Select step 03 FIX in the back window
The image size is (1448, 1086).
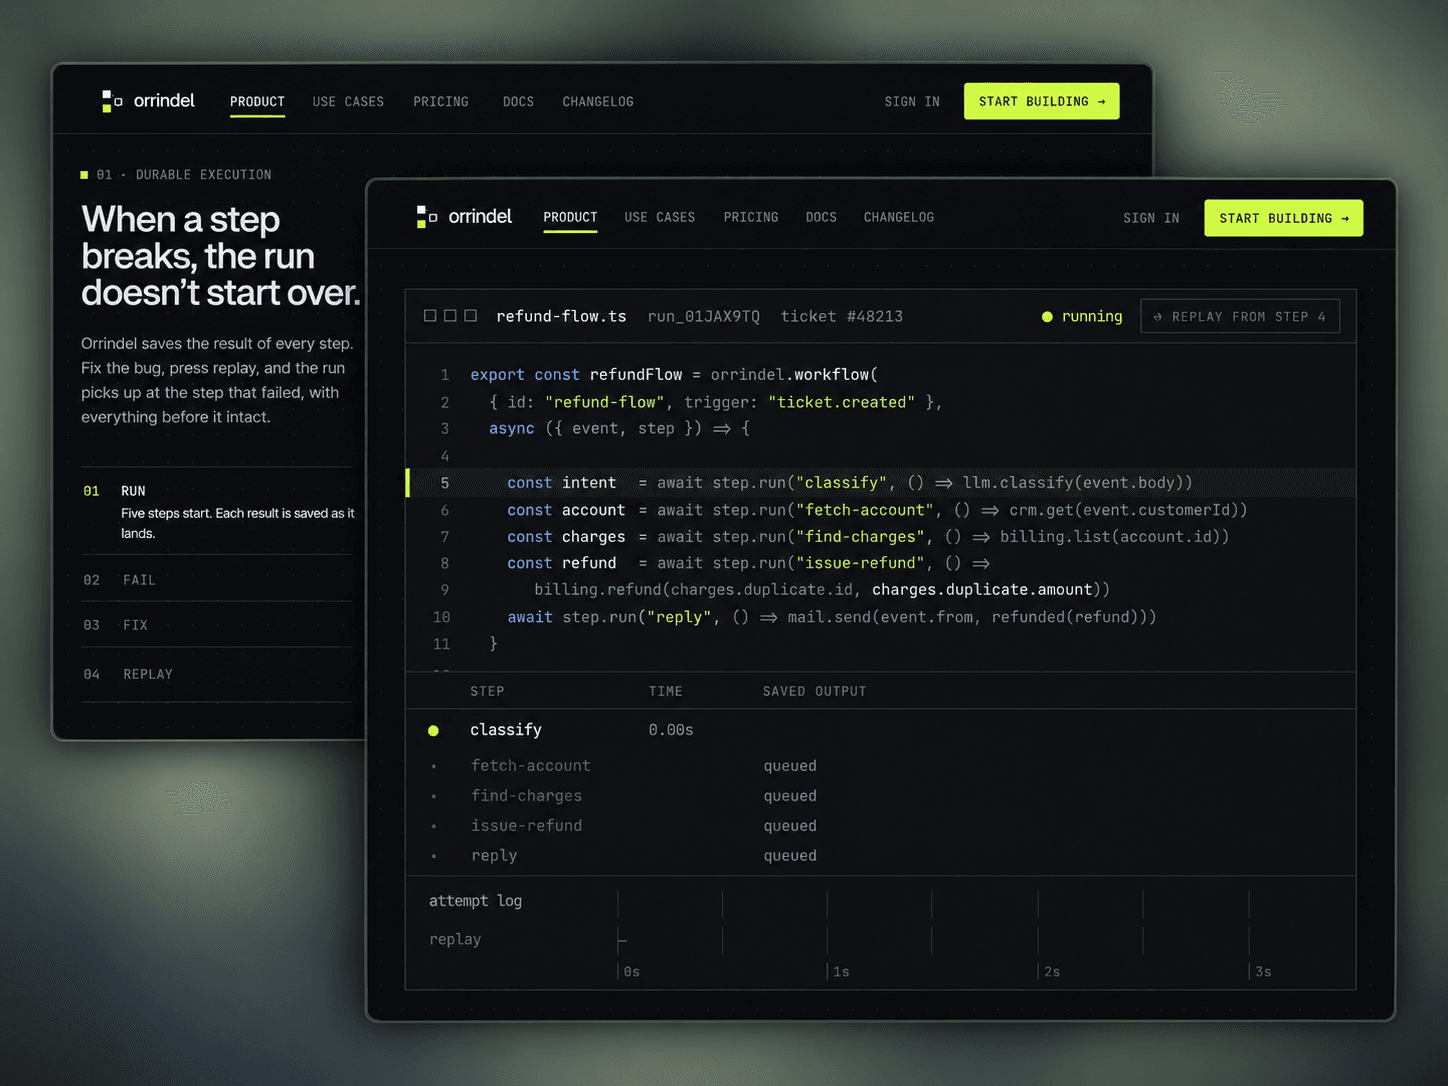click(x=217, y=625)
